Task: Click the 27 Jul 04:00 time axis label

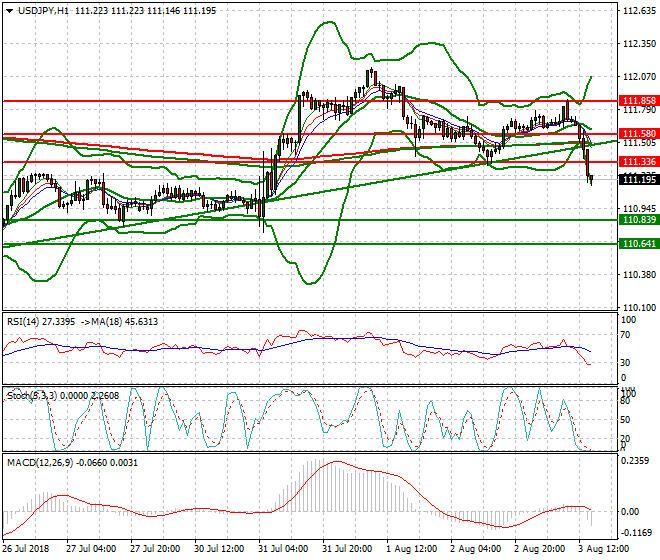Action: 91,549
